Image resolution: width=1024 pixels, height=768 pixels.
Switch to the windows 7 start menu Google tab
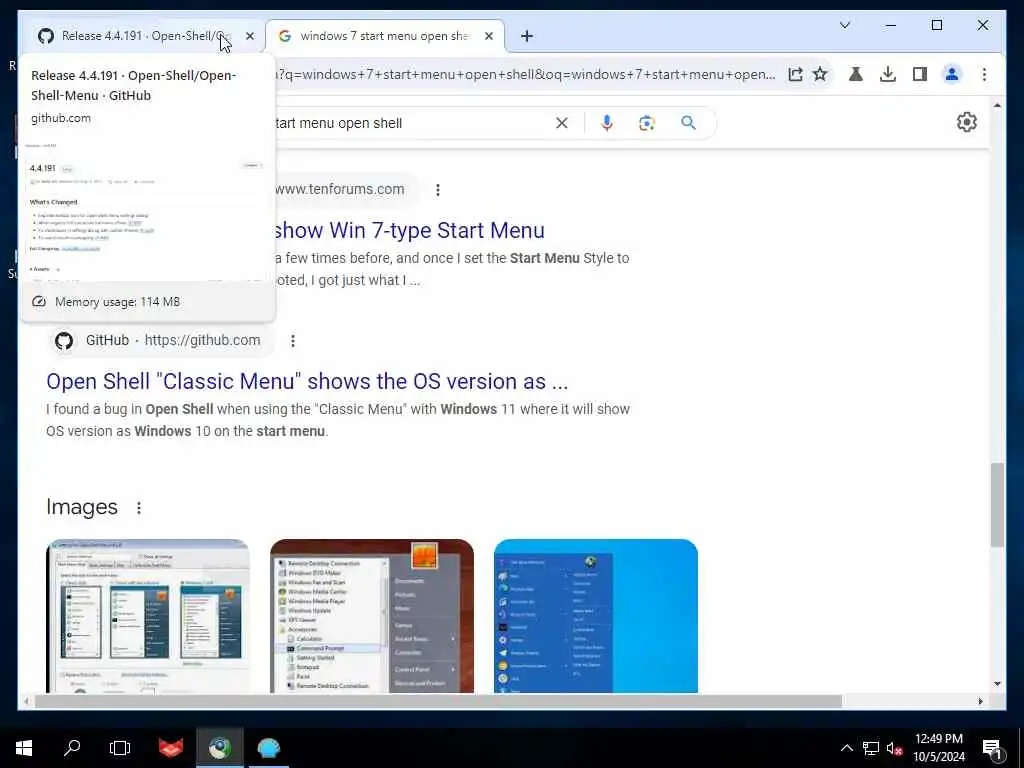tap(384, 36)
